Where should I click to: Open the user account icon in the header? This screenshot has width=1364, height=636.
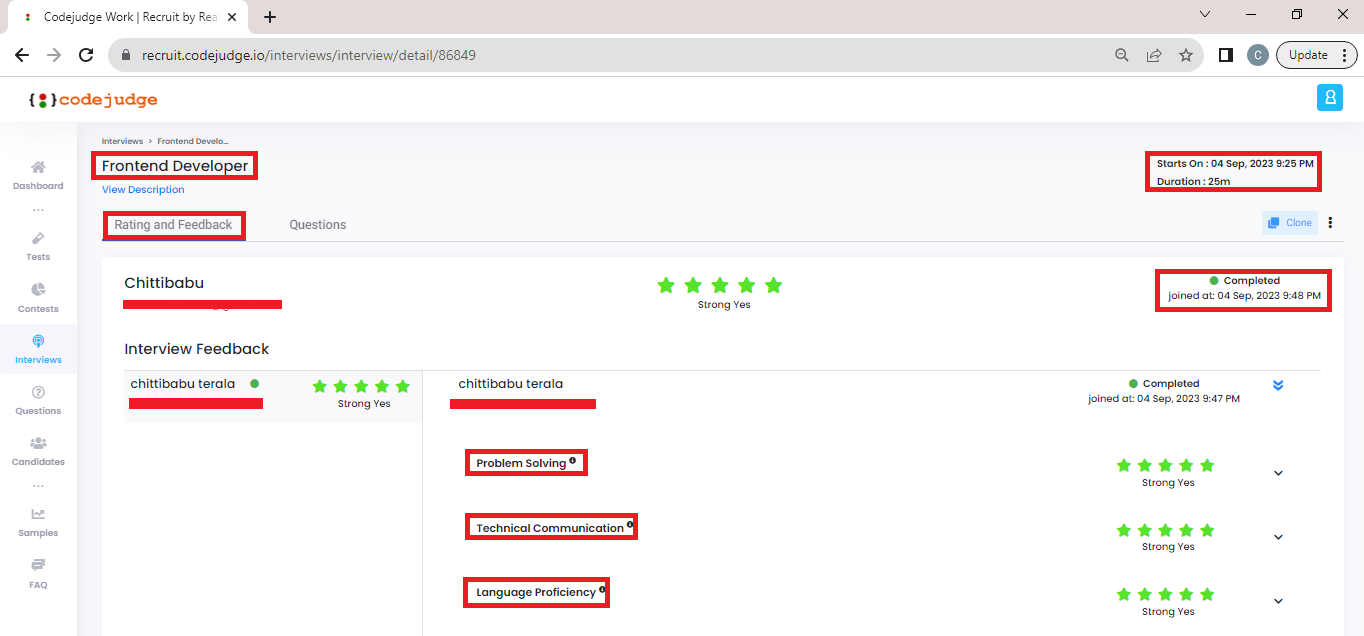[1330, 97]
